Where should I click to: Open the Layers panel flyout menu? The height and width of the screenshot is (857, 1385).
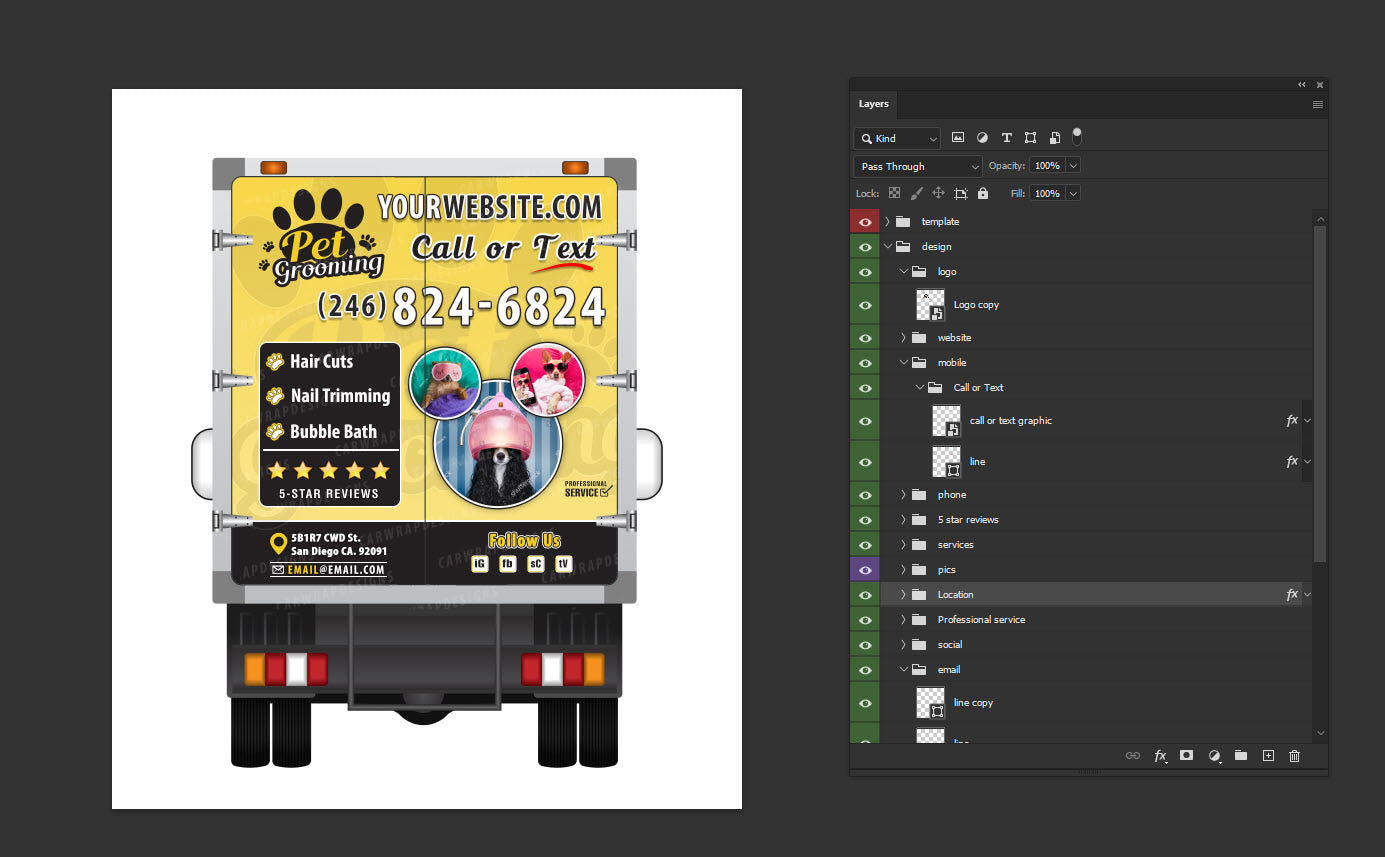click(1317, 104)
